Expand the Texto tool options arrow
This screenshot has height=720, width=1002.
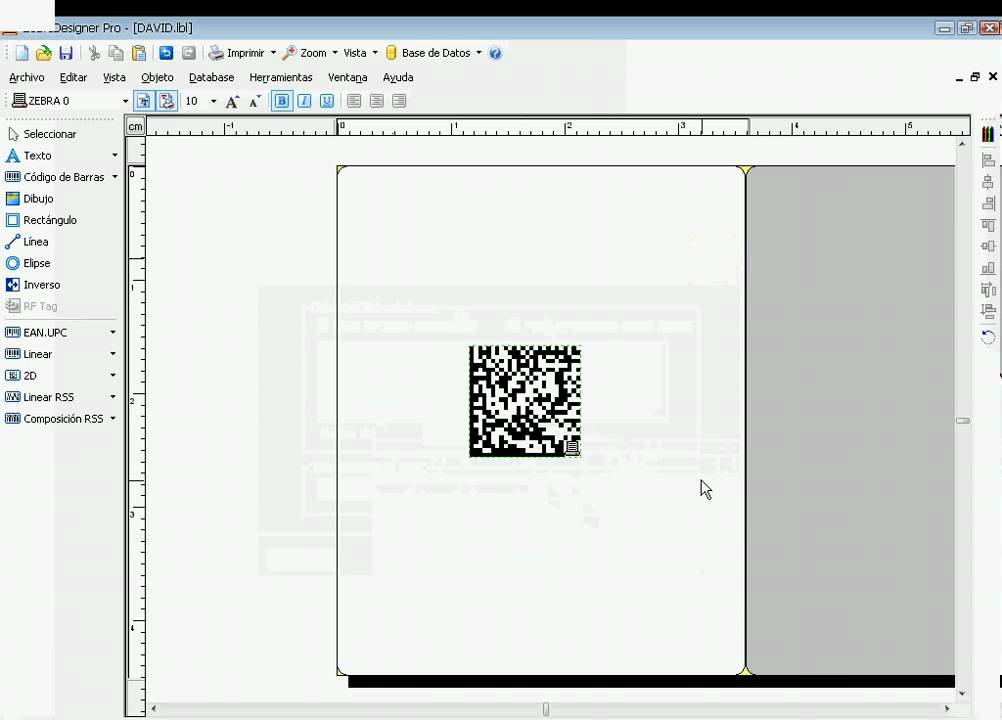(114, 155)
